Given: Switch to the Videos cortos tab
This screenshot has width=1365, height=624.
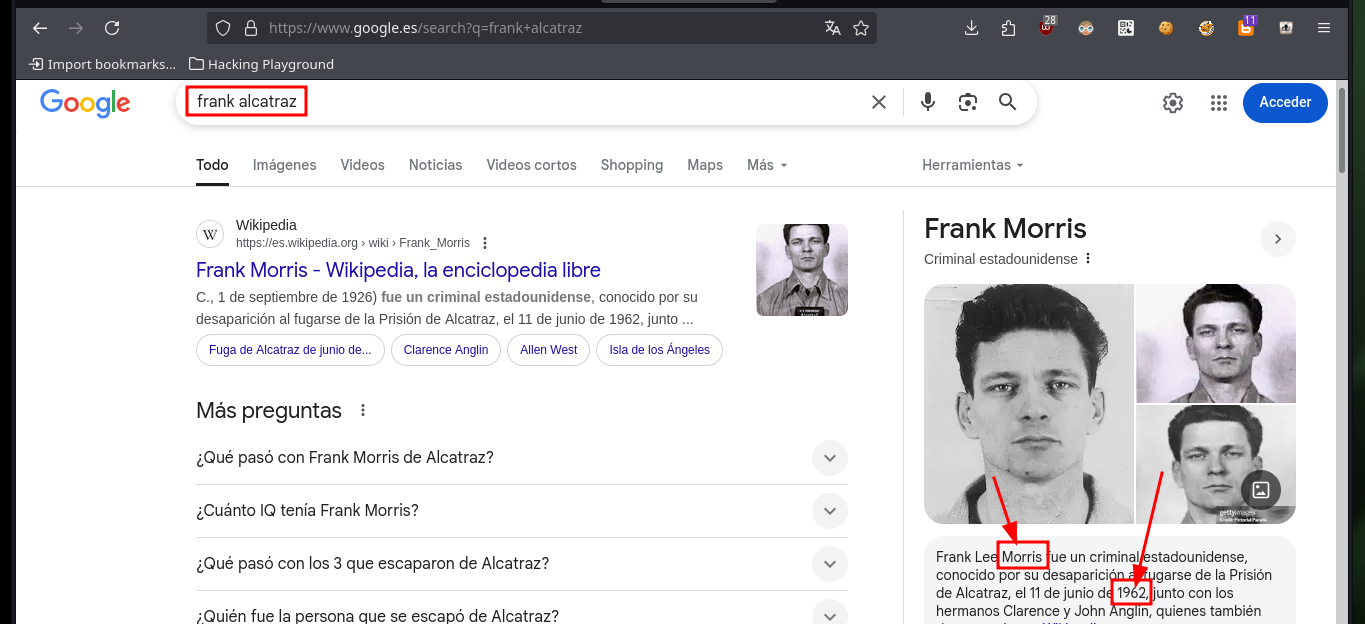Looking at the screenshot, I should click(x=531, y=165).
